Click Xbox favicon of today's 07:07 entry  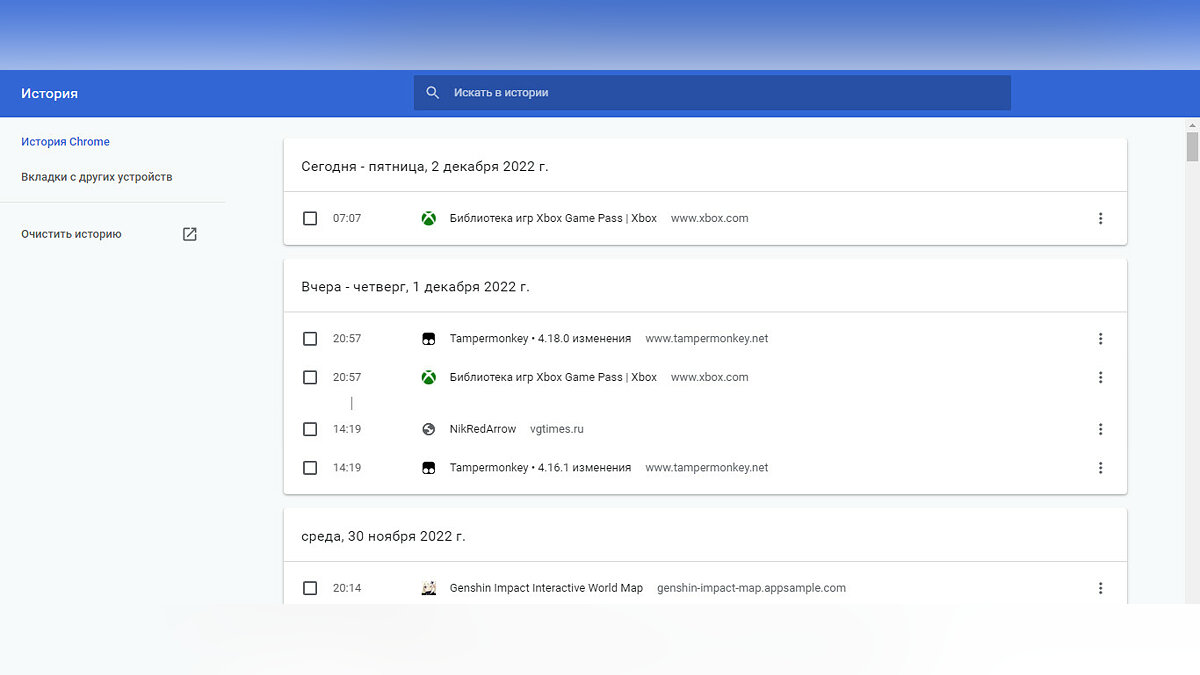(428, 218)
